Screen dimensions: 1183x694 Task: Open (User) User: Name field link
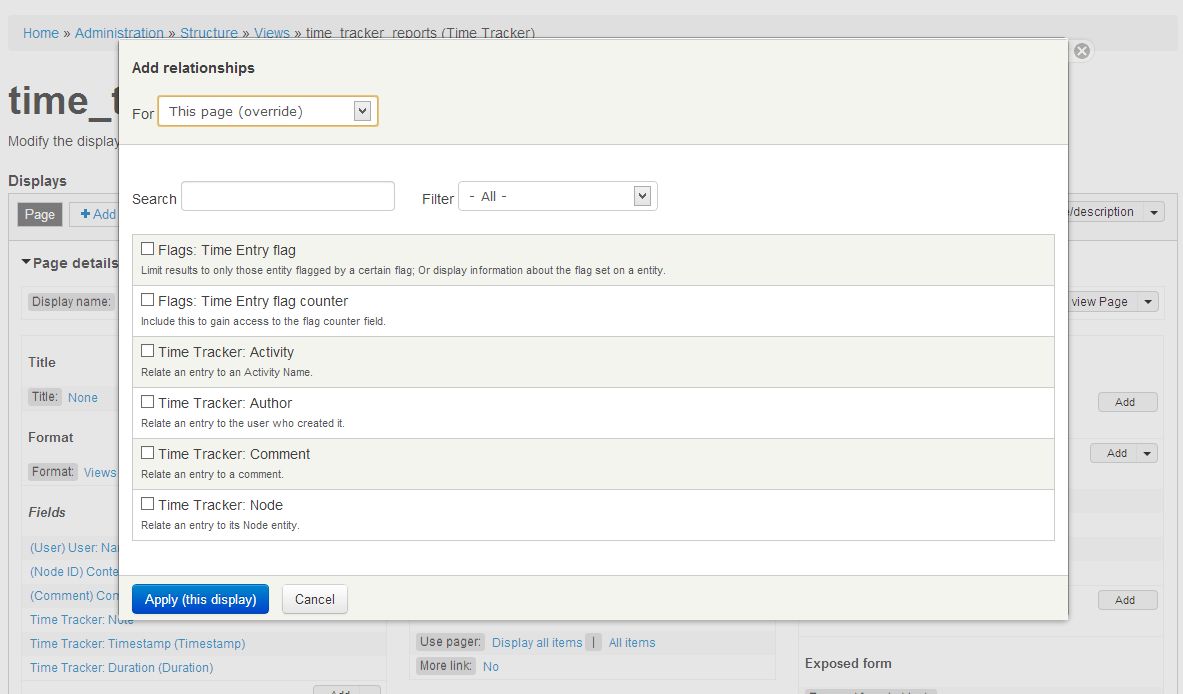[x=74, y=548]
